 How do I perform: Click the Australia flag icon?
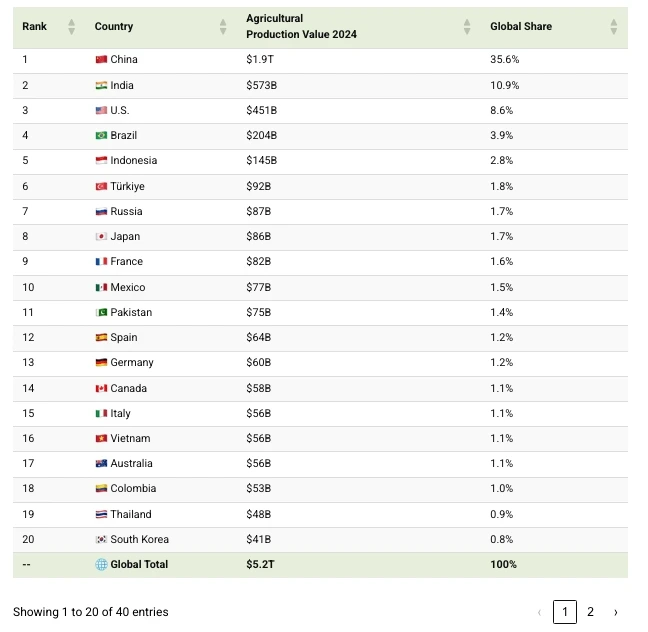pos(101,463)
